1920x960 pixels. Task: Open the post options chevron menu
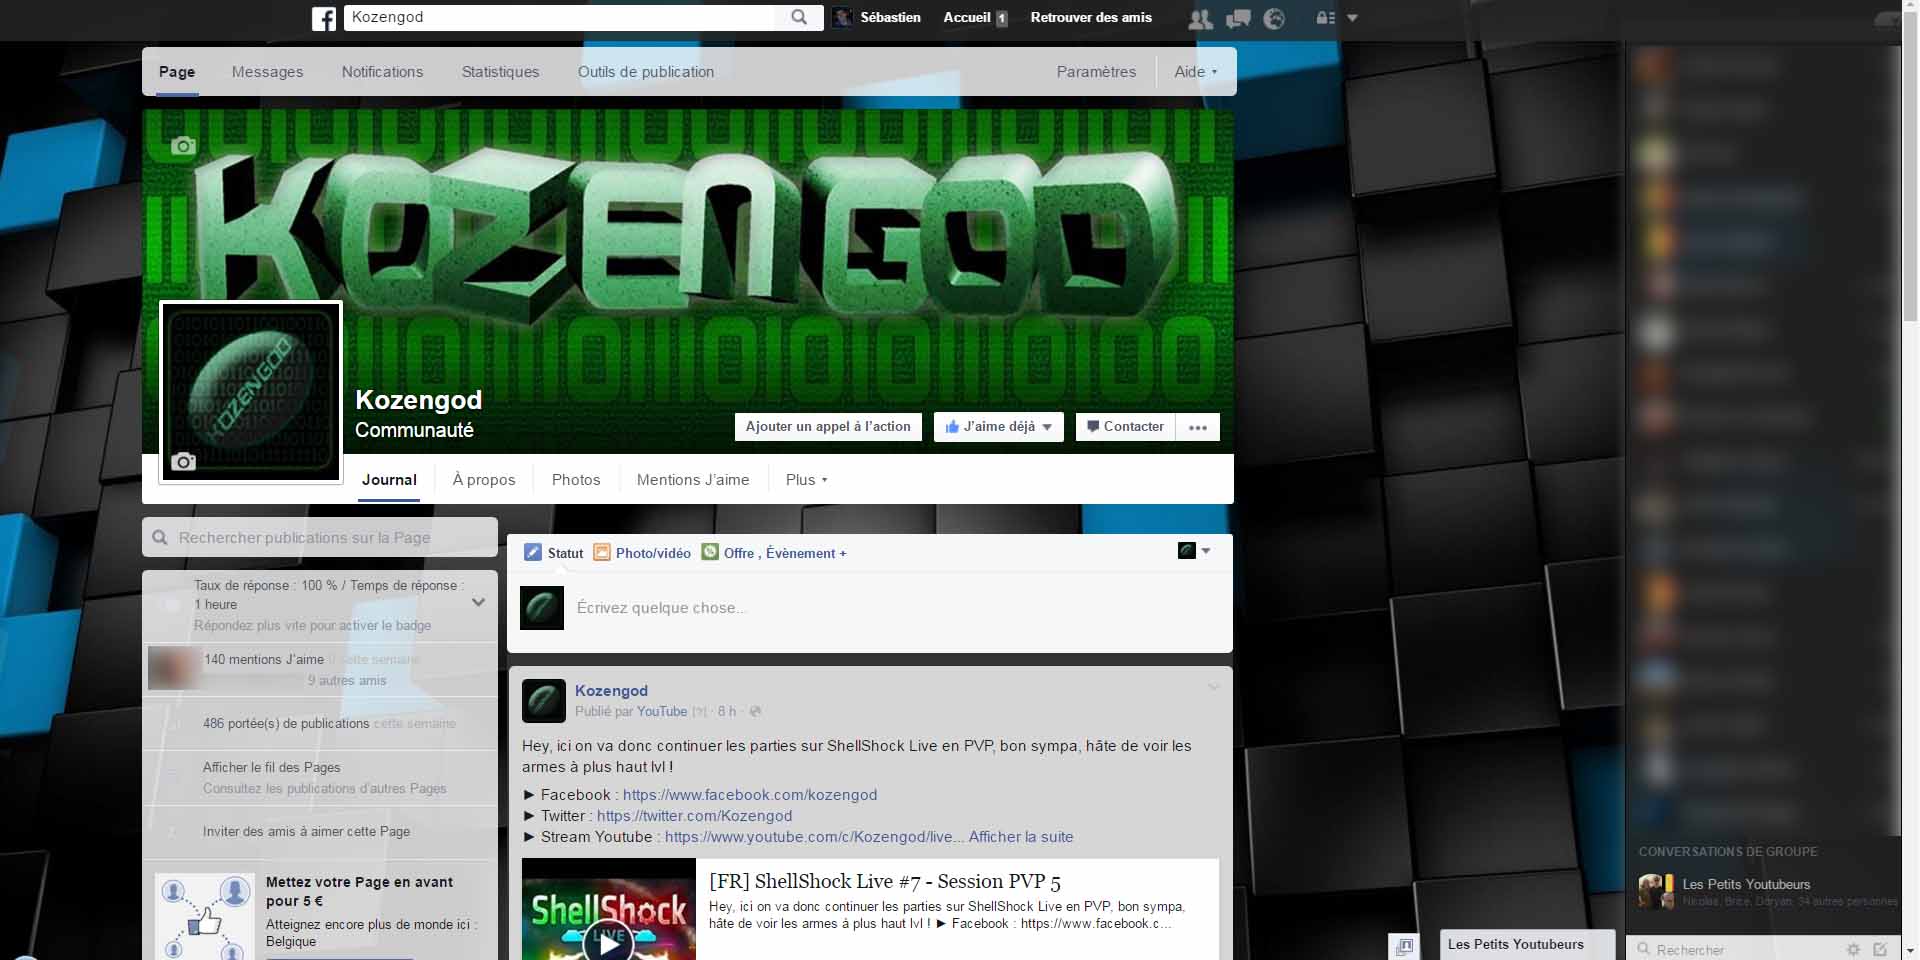click(x=1213, y=687)
